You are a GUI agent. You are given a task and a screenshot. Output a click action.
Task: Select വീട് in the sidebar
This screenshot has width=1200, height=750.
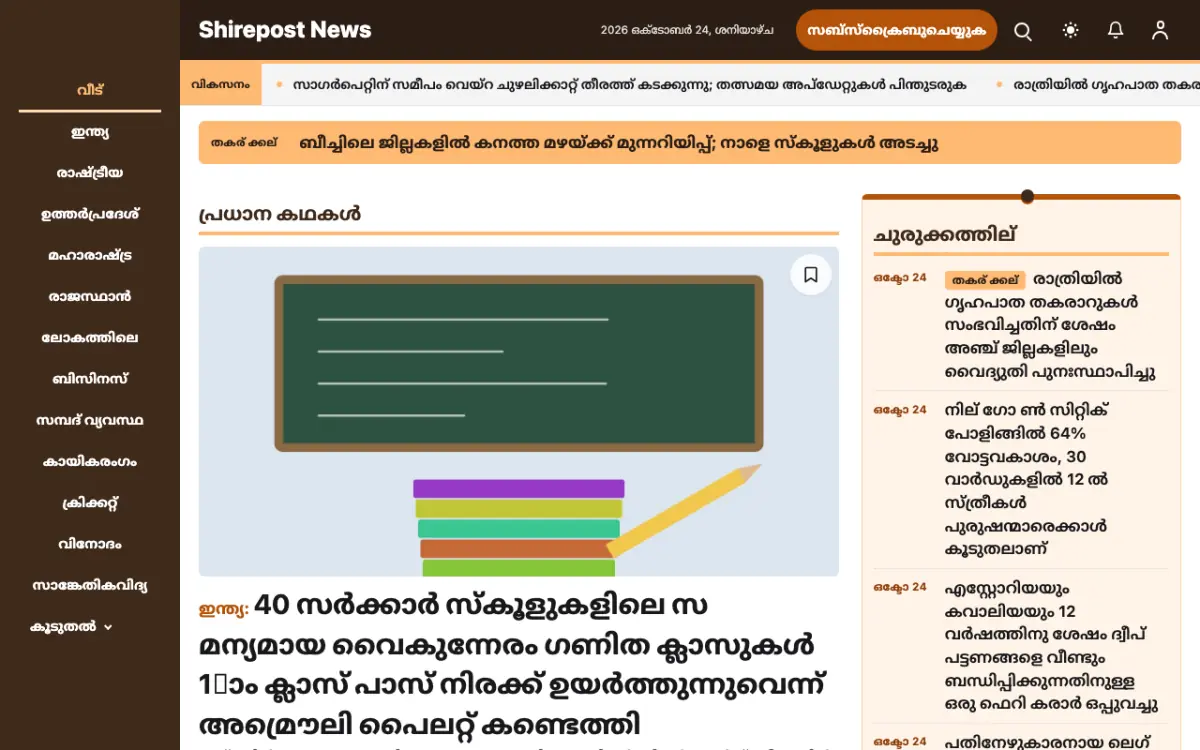click(90, 90)
